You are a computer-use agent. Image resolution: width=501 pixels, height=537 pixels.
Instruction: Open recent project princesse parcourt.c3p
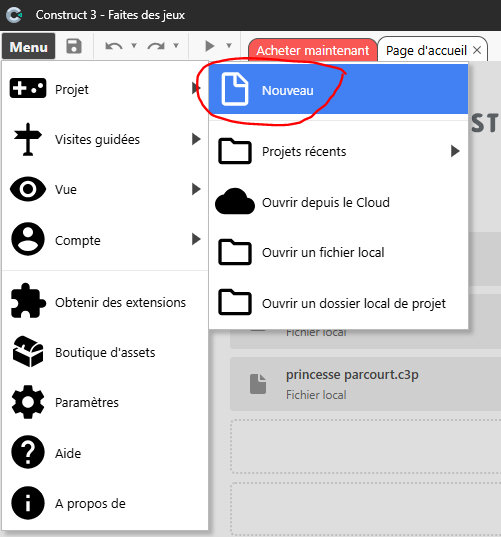(x=365, y=384)
